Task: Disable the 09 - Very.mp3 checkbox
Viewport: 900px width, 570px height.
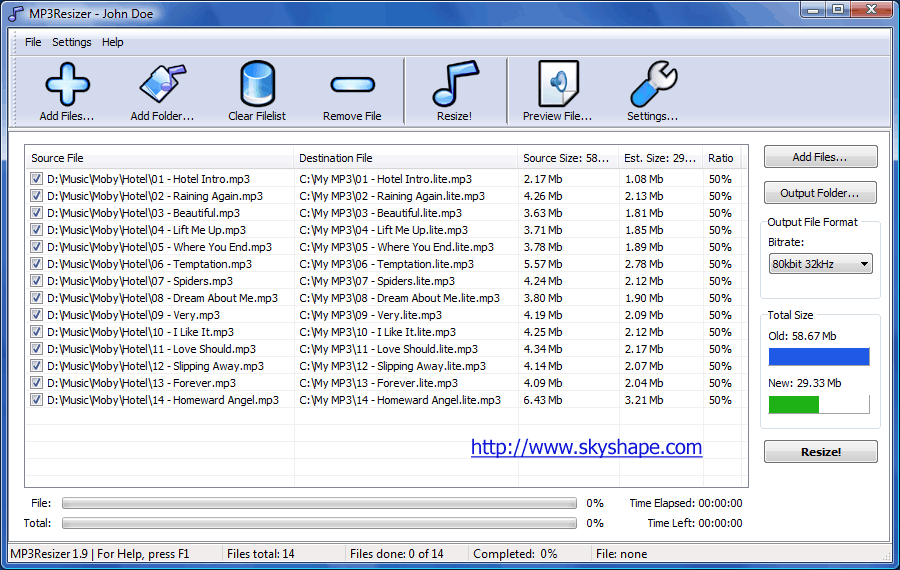Action: (x=36, y=315)
